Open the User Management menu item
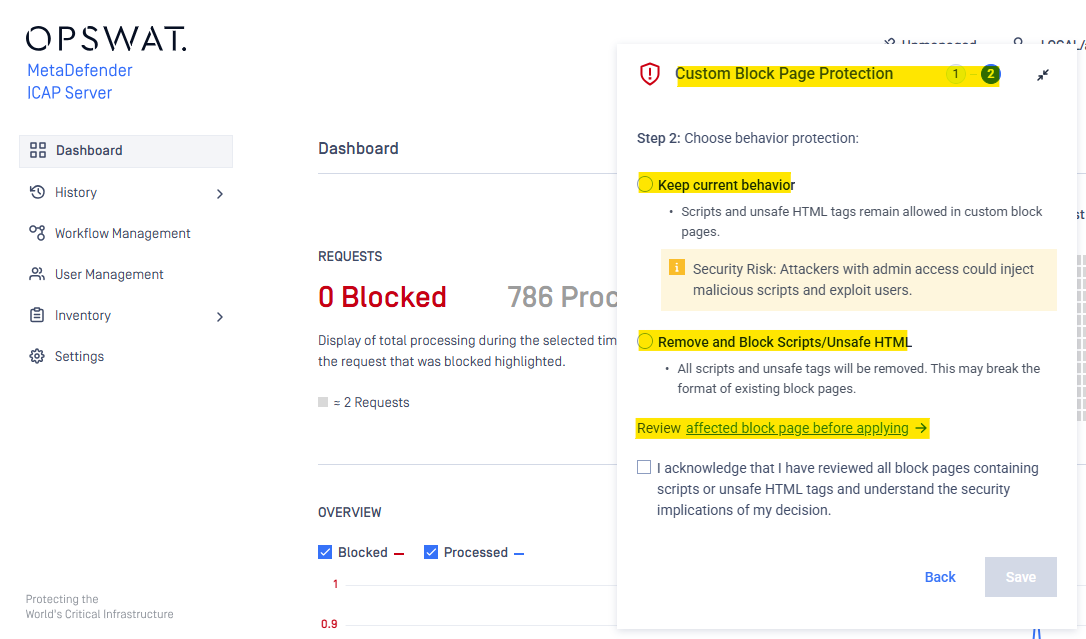This screenshot has height=639, width=1086. pyautogui.click(x=109, y=274)
